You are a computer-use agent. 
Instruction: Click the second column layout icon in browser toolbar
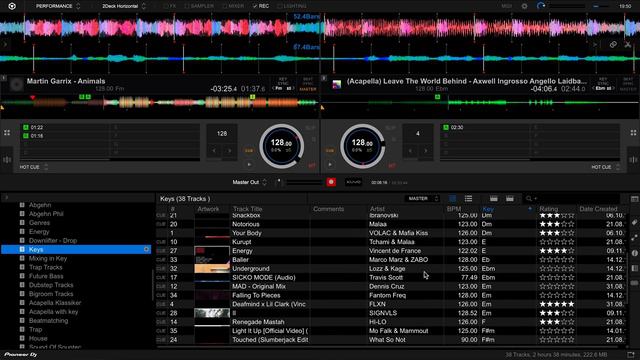[510, 198]
